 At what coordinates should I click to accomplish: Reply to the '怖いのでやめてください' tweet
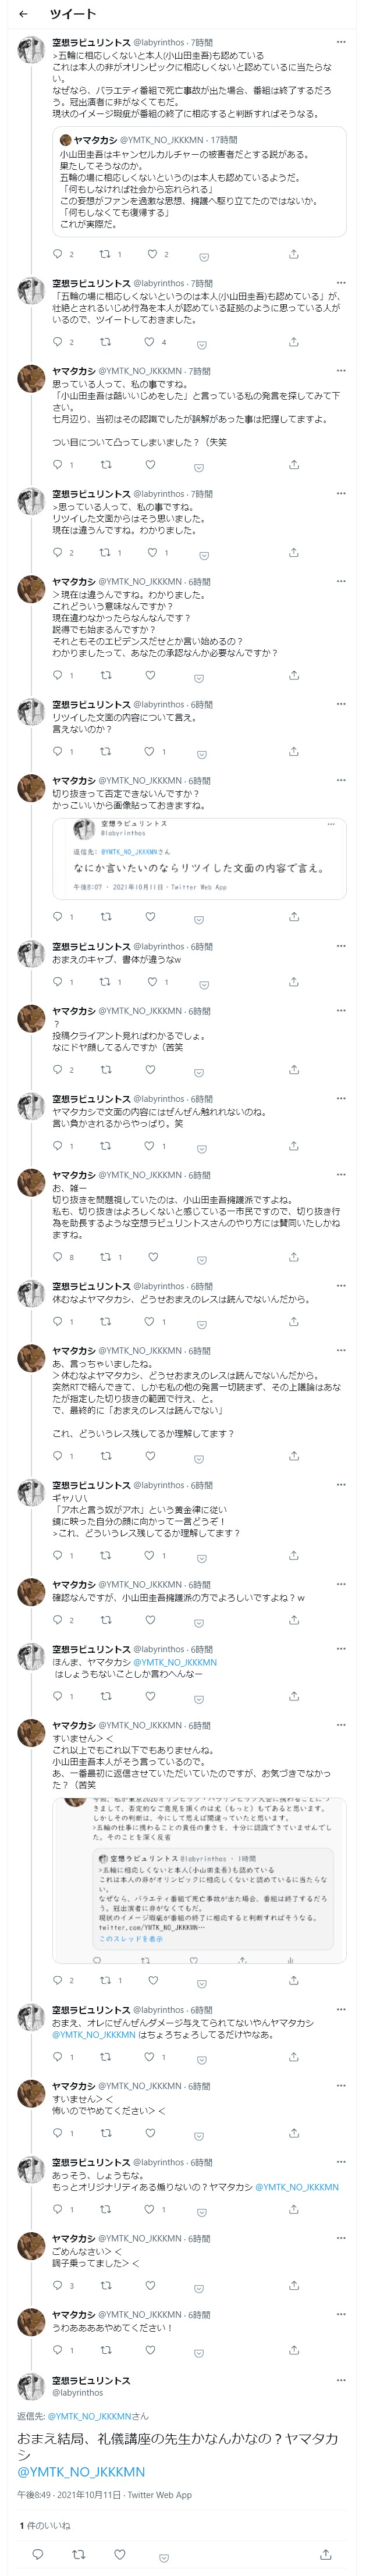(x=58, y=2132)
